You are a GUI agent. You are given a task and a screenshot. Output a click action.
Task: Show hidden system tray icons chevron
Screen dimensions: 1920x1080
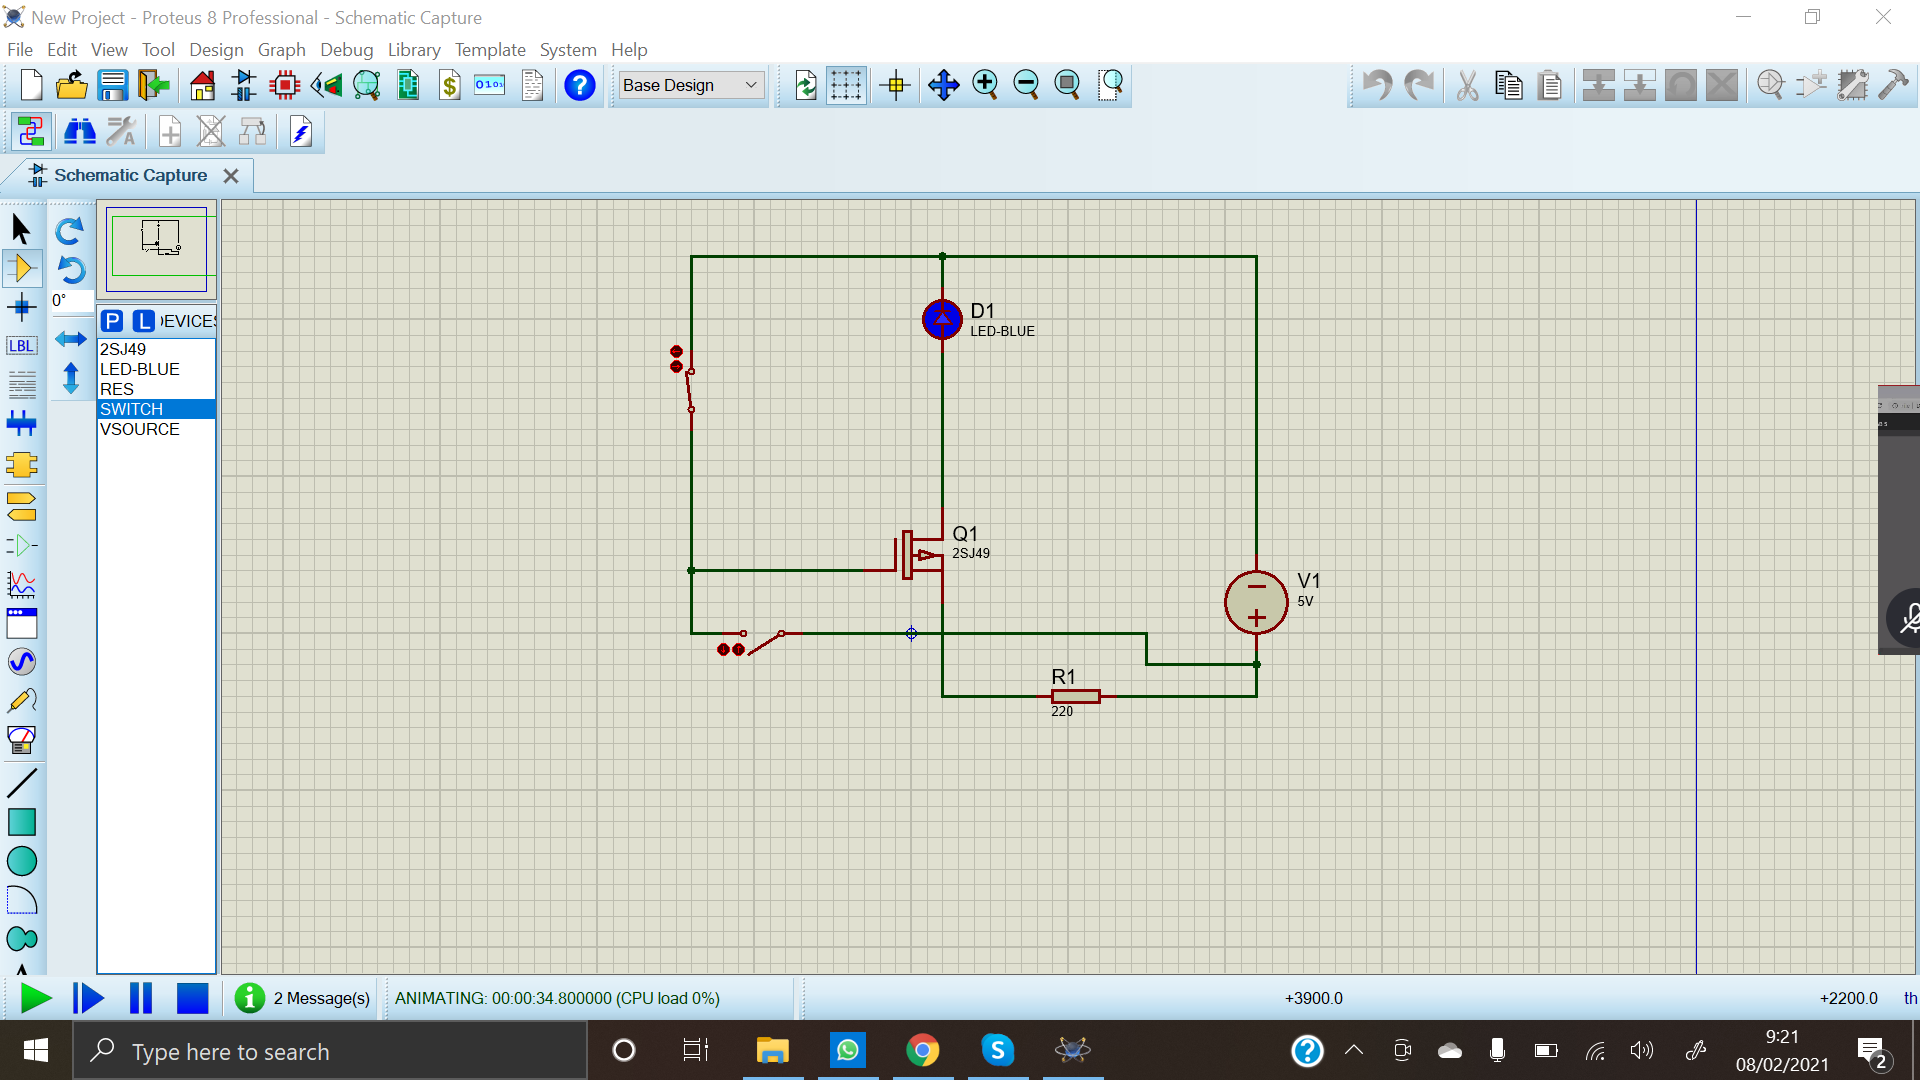pos(1354,1050)
